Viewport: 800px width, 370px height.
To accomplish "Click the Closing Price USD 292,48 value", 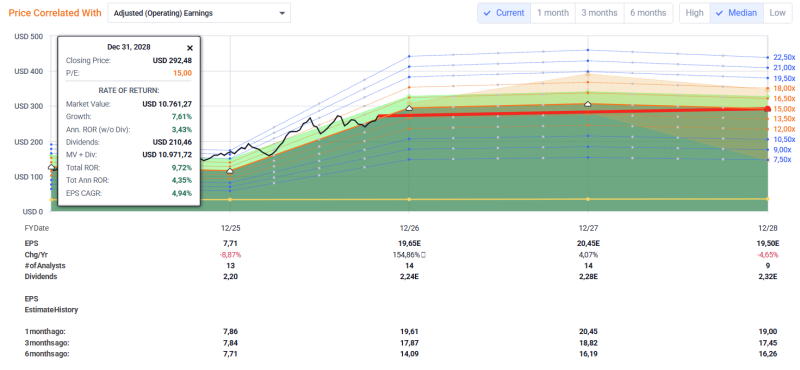I will pos(172,61).
